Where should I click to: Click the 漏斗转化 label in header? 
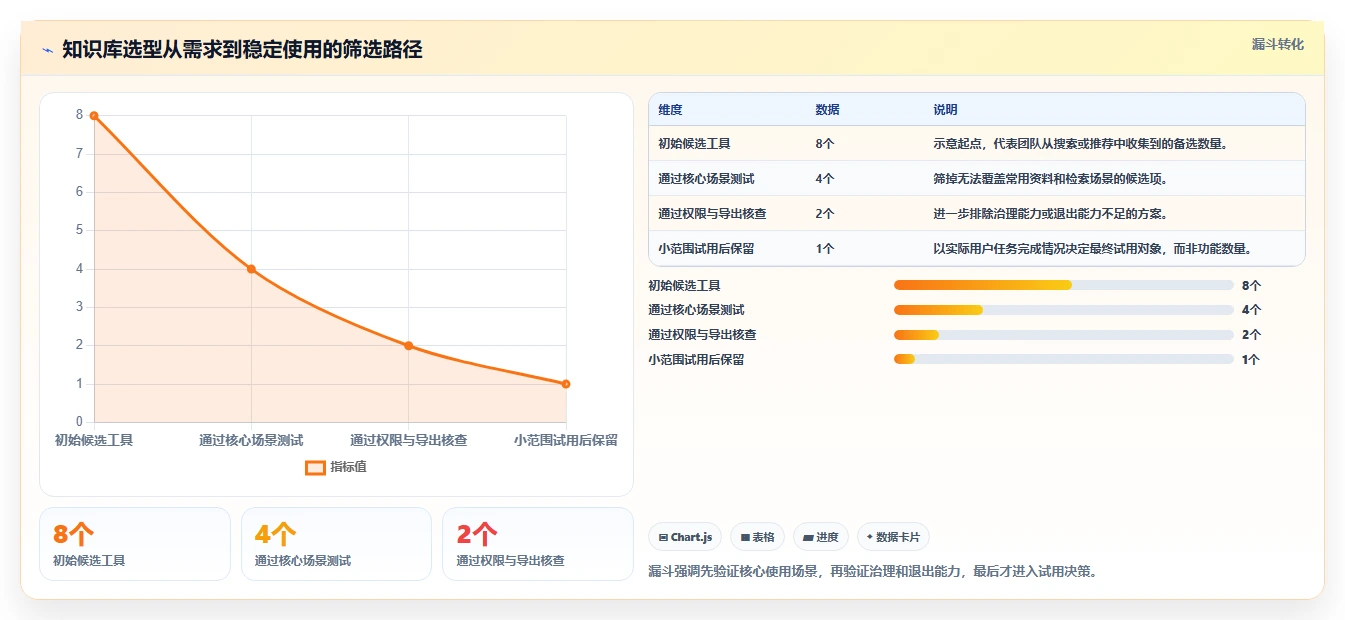pos(1278,45)
